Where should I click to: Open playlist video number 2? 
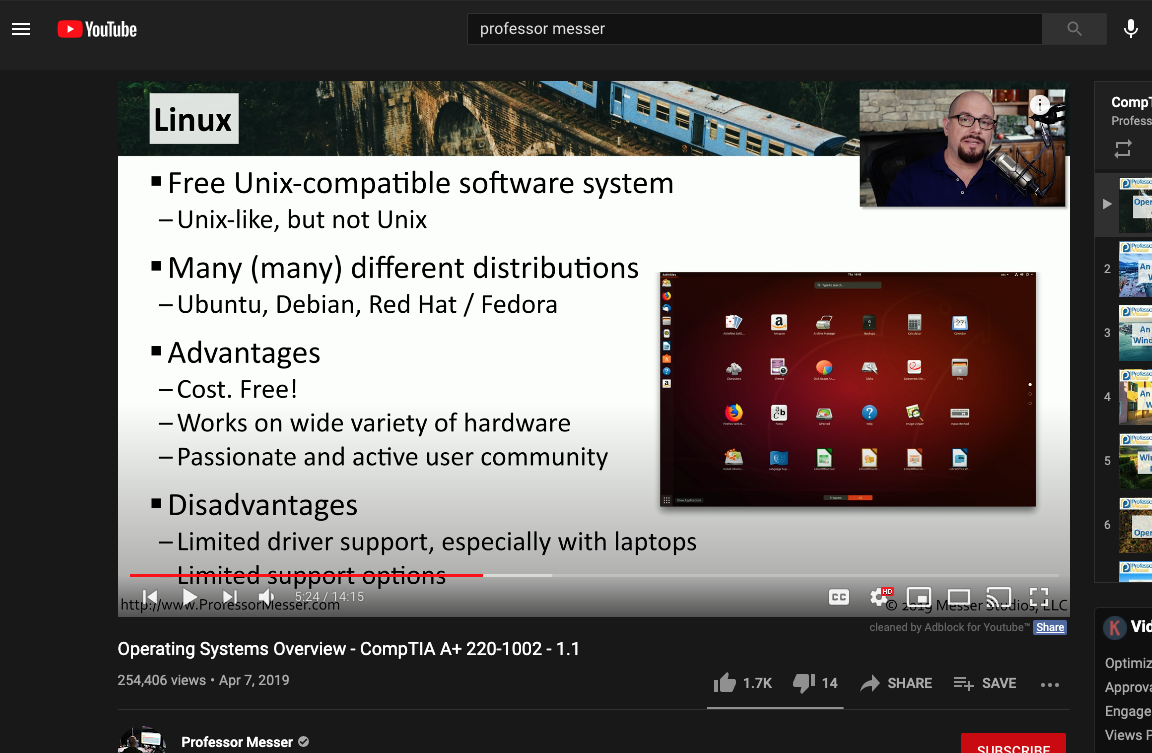pos(1135,269)
